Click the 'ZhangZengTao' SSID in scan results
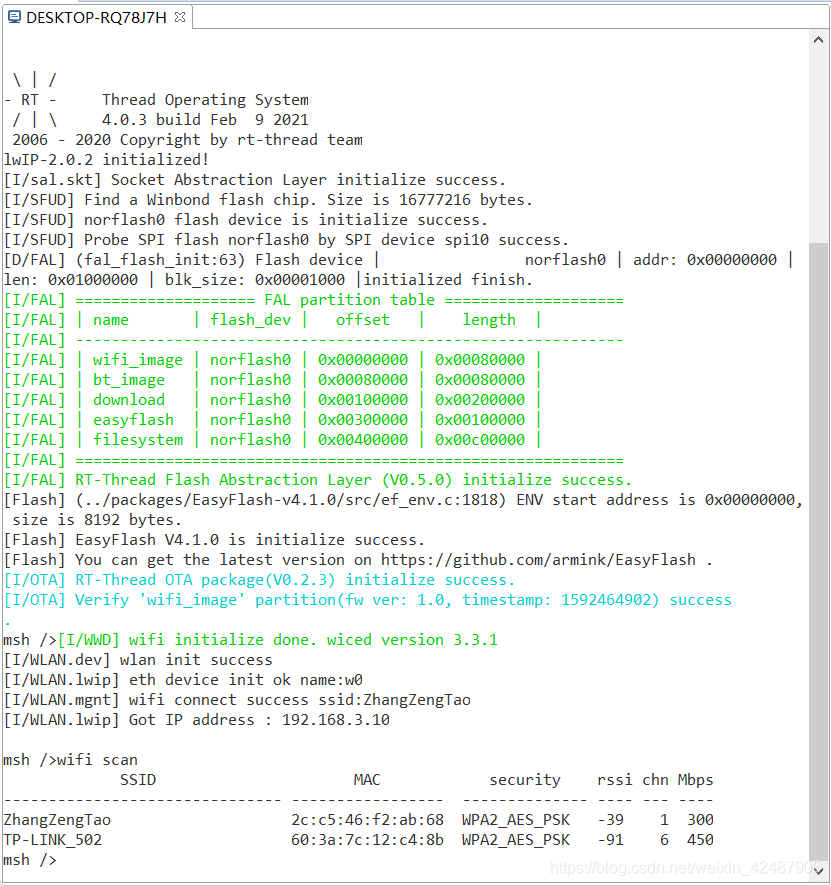 click(x=57, y=820)
